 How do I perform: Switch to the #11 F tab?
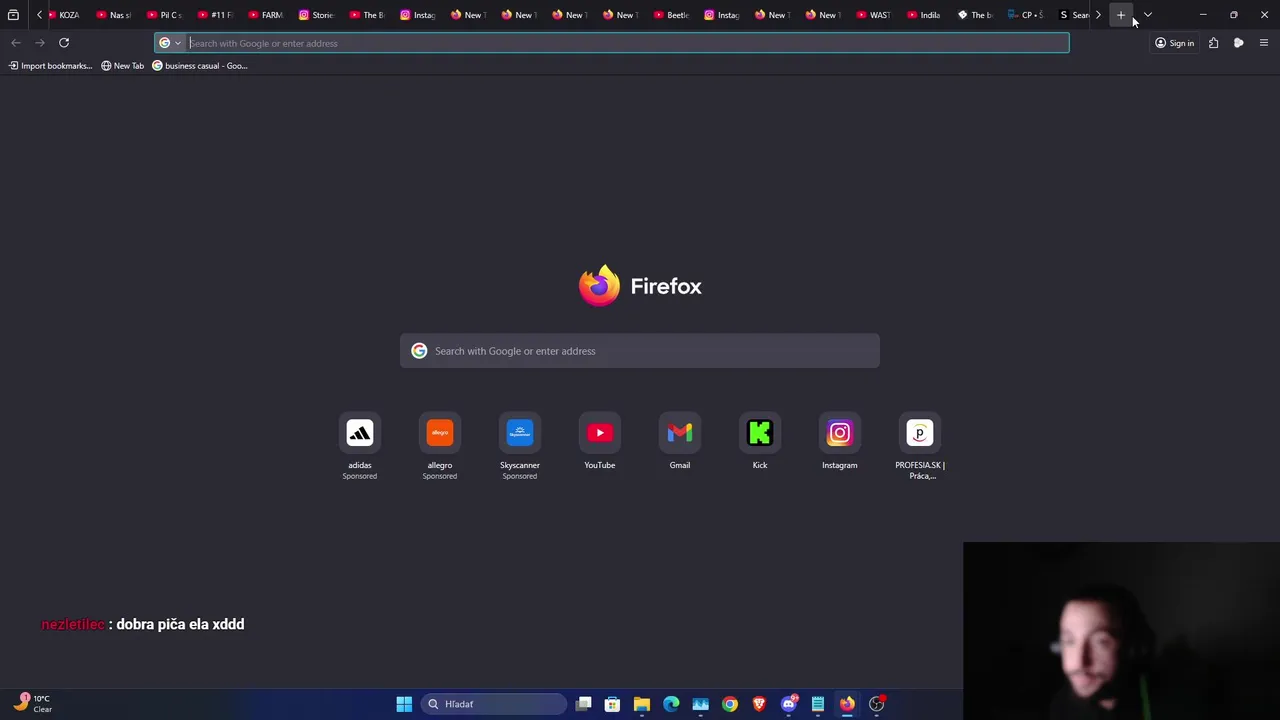217,15
